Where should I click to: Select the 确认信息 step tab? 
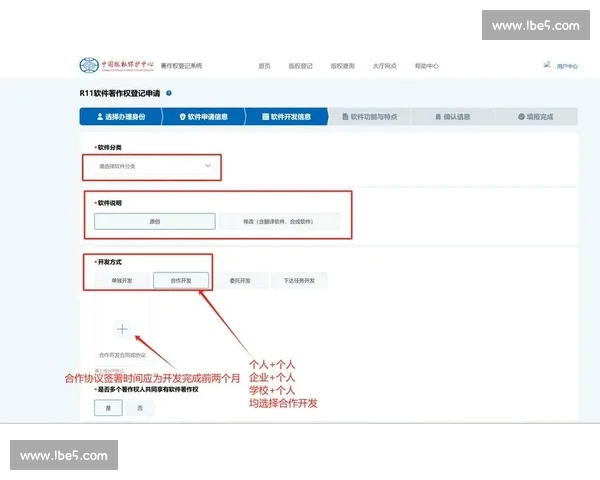(453, 116)
